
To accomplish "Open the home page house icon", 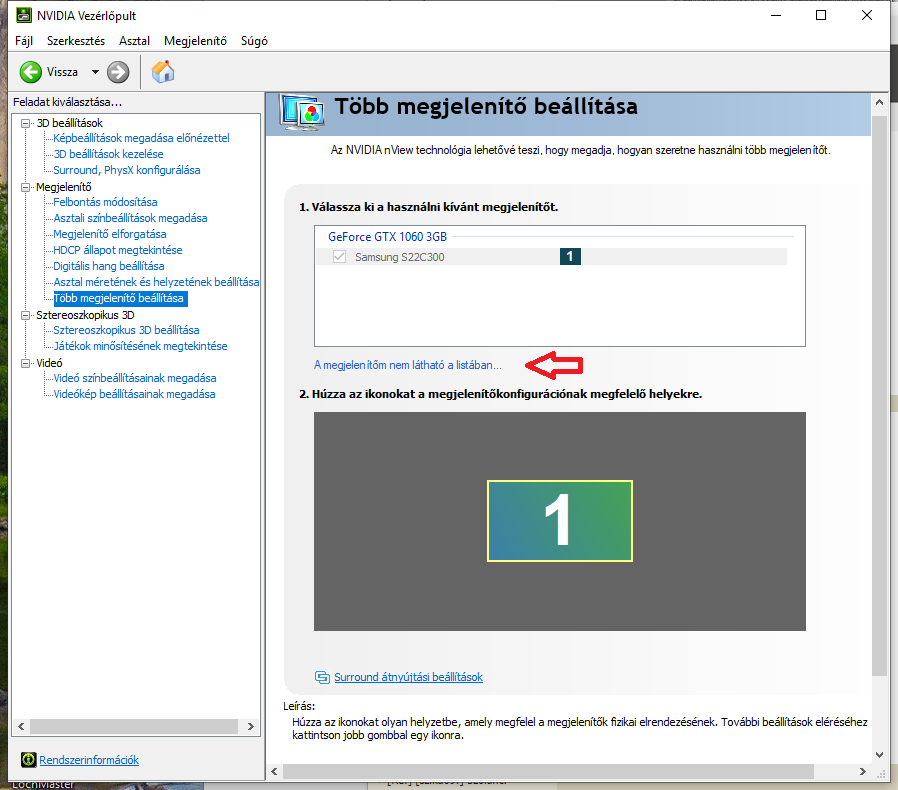I will (163, 72).
